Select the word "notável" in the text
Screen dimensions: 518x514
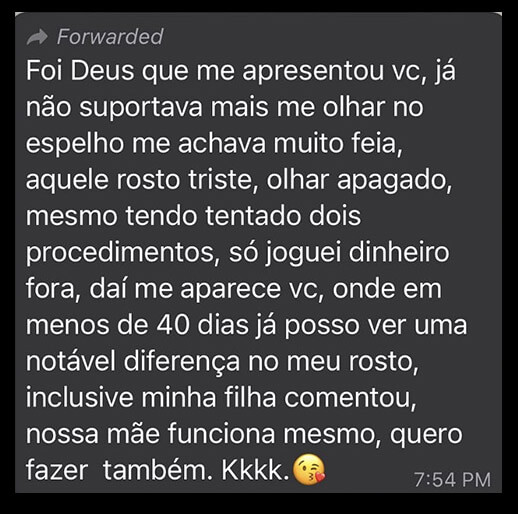tap(71, 361)
